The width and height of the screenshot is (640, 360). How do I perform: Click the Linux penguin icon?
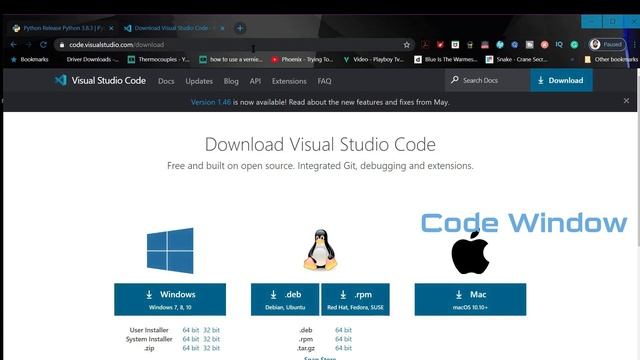point(320,250)
